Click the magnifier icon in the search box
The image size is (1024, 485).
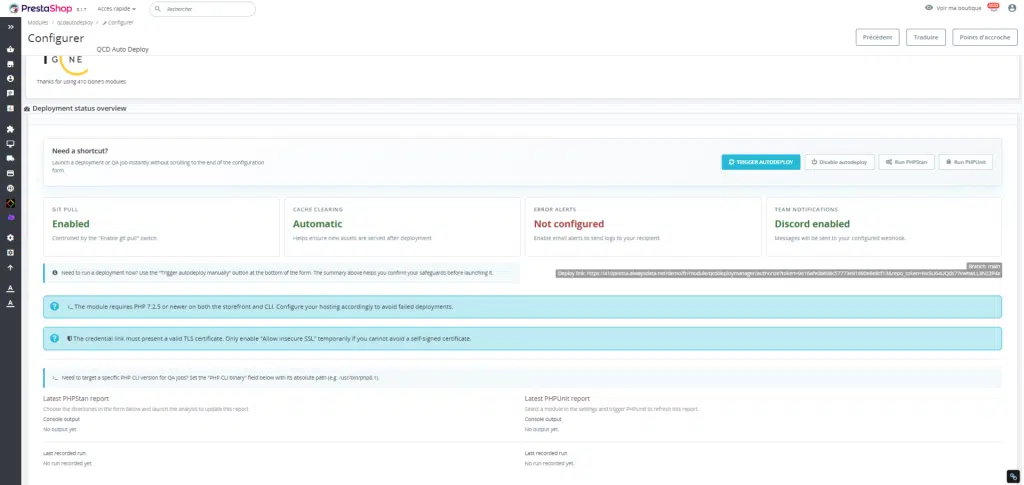click(x=158, y=9)
